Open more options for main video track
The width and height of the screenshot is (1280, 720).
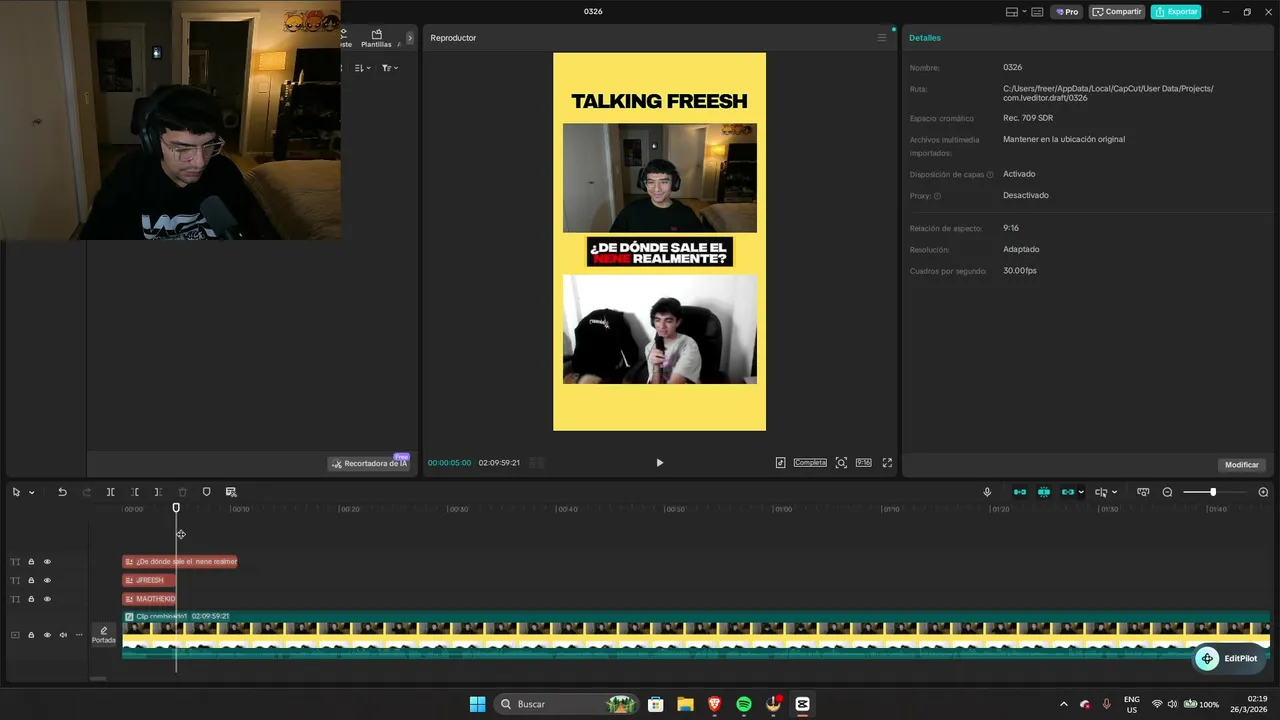pos(79,635)
